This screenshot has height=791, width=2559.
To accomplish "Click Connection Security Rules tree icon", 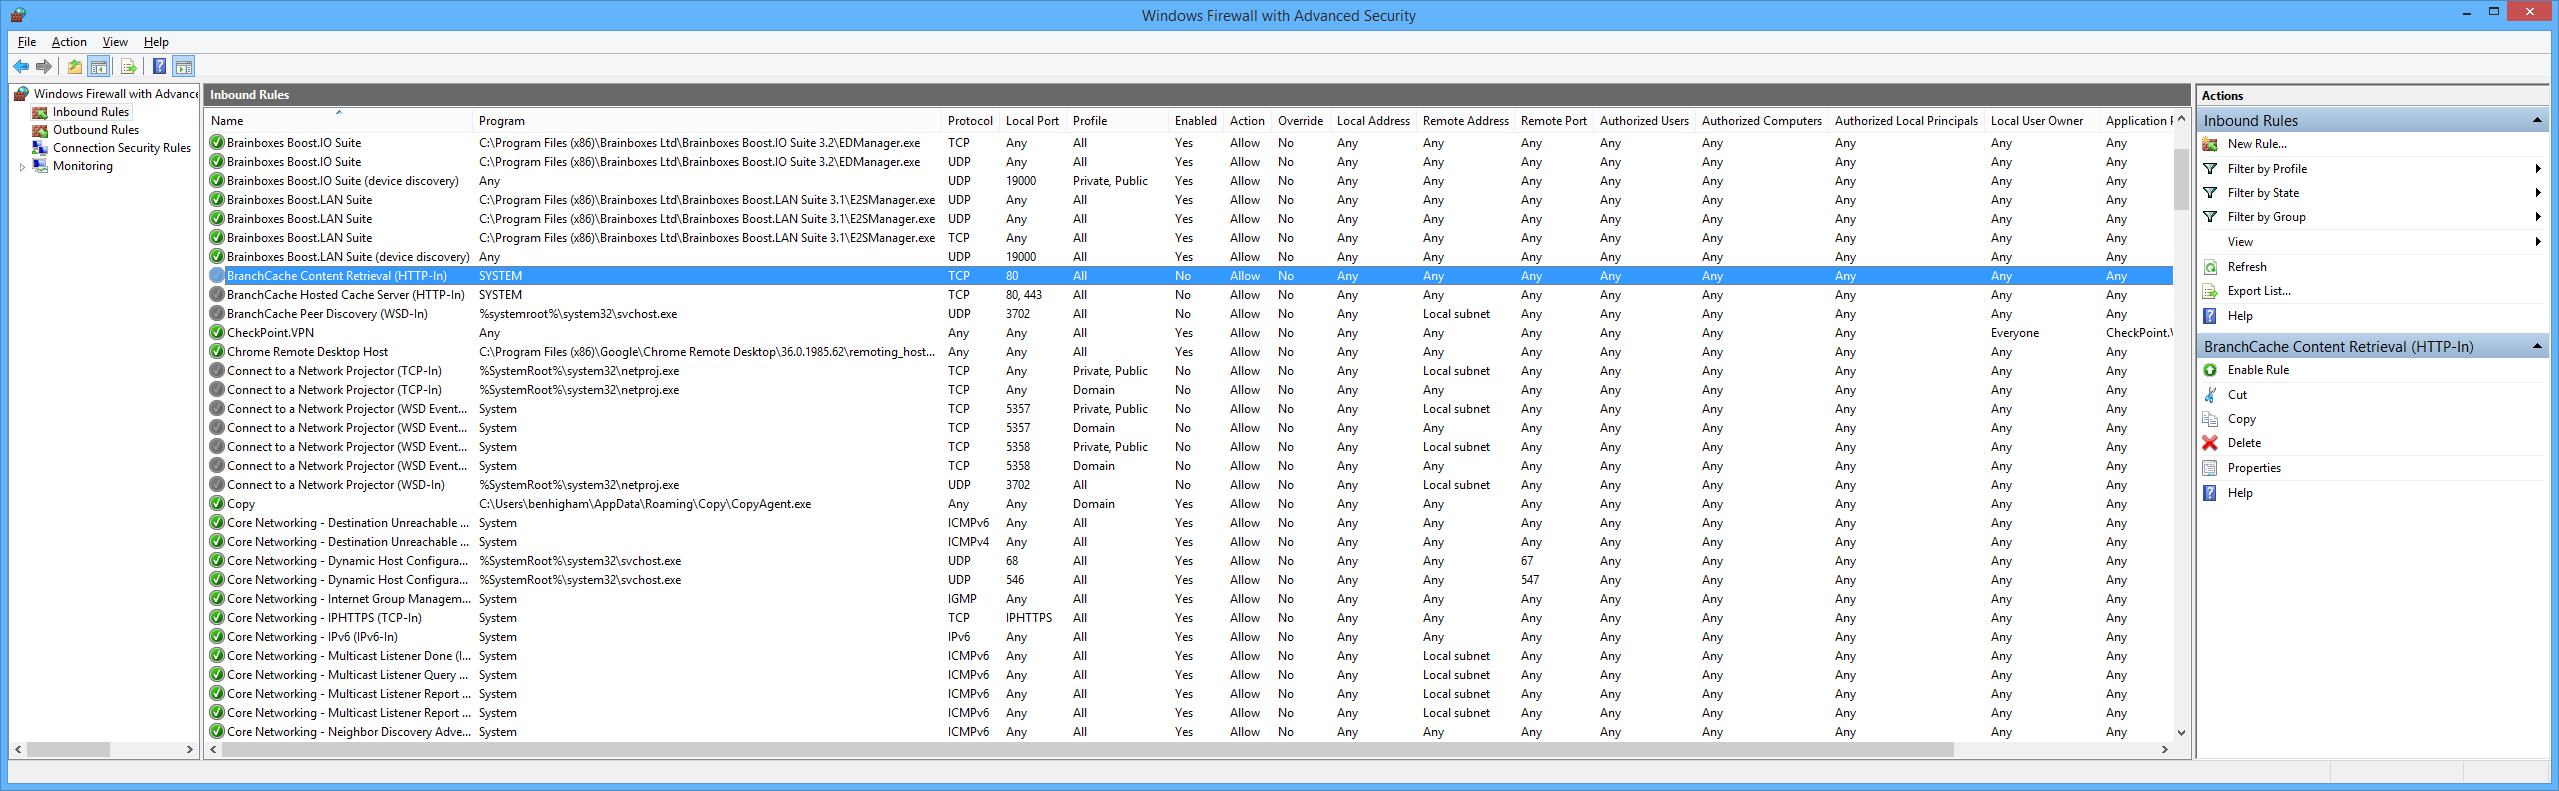I will point(40,148).
